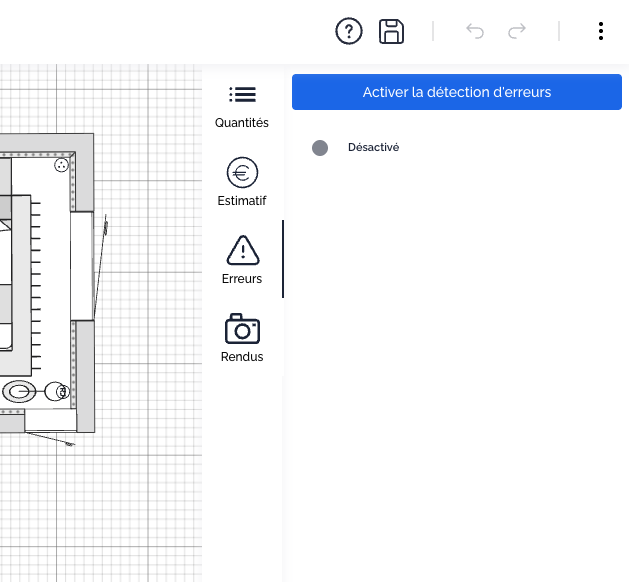Undo the last action
Screen dimensions: 629x582
(x=475, y=31)
